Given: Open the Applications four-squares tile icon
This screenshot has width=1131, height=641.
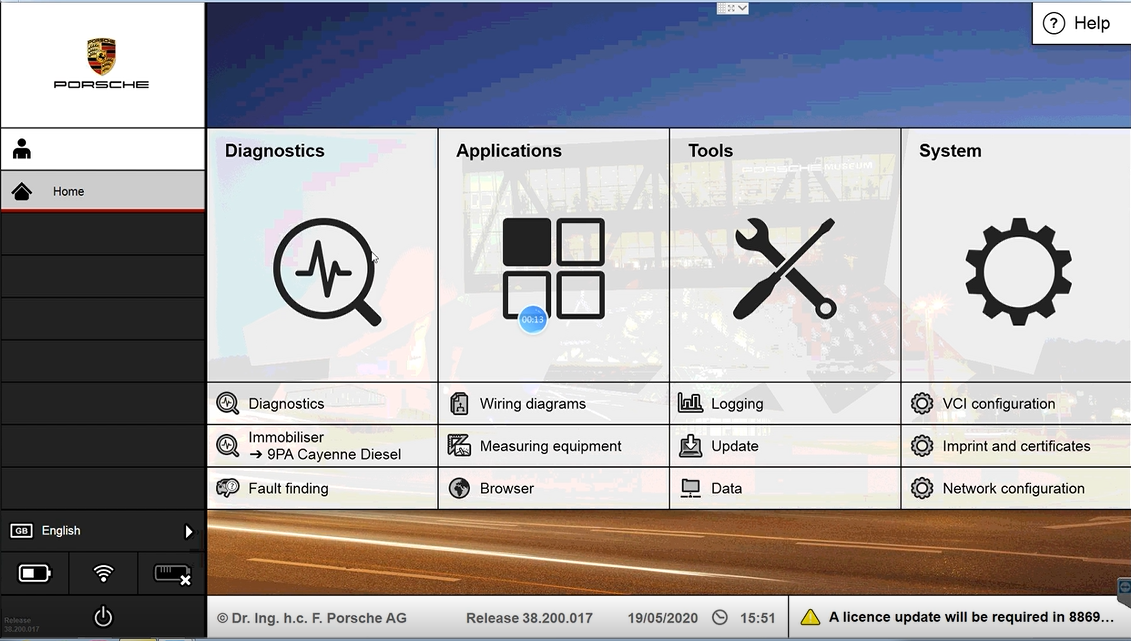Looking at the screenshot, I should 553,268.
